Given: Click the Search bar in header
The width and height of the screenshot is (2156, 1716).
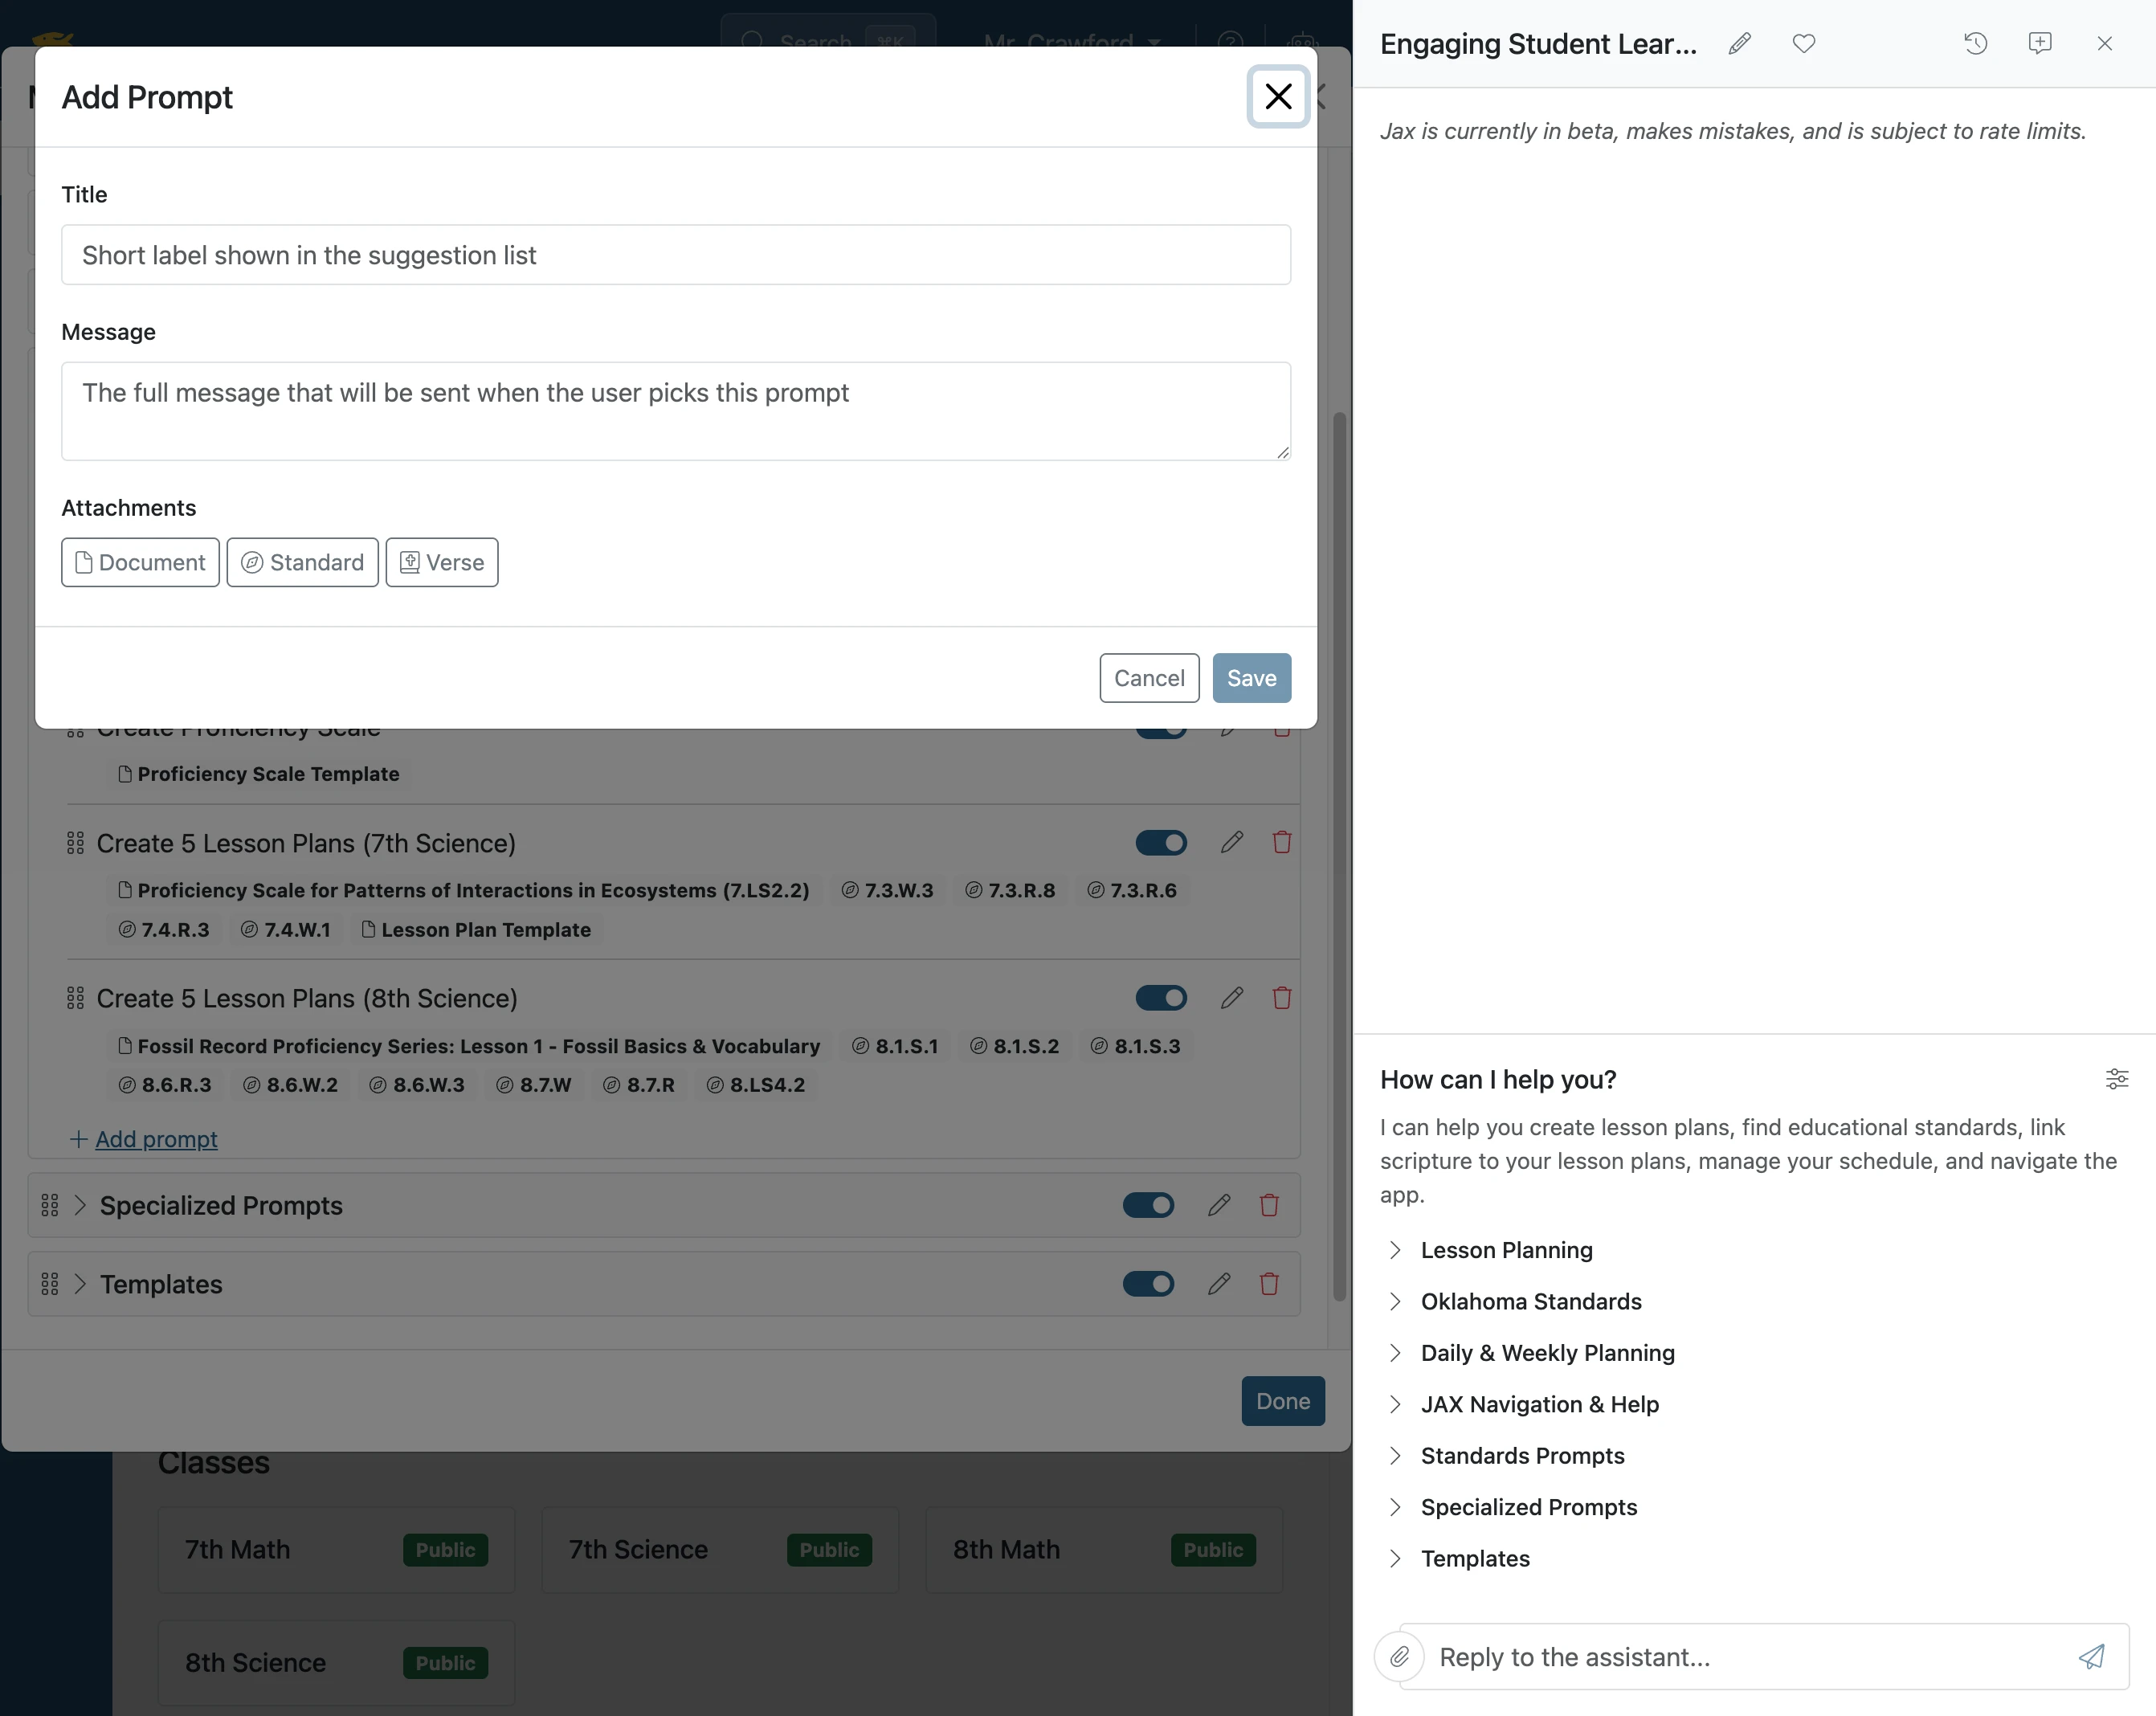Looking at the screenshot, I should click(828, 42).
